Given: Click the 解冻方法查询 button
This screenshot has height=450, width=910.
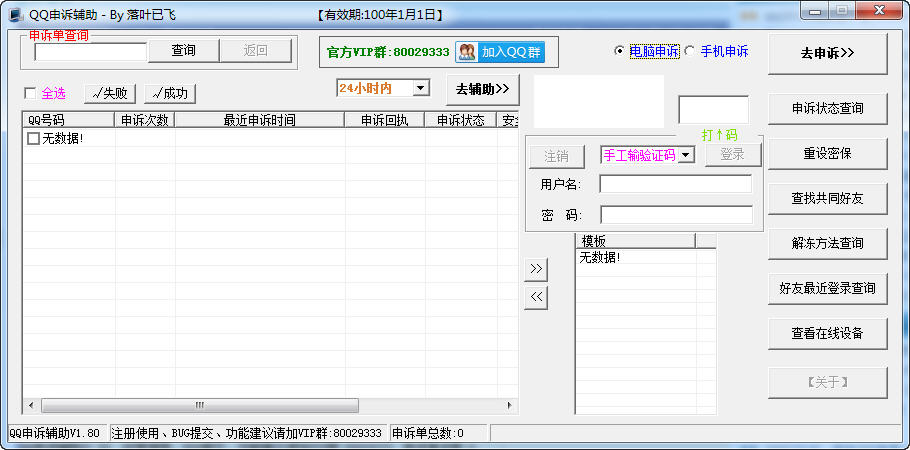Looking at the screenshot, I should tap(828, 243).
